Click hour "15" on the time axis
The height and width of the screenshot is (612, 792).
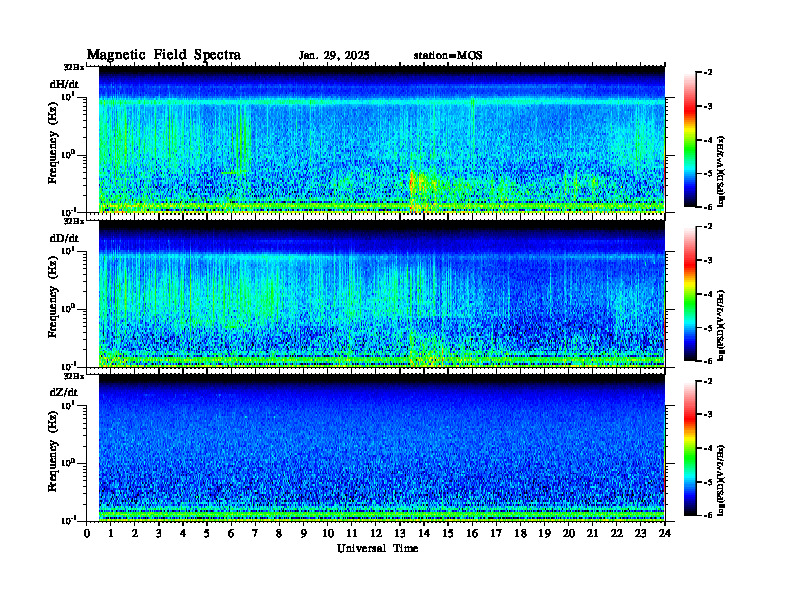448,534
